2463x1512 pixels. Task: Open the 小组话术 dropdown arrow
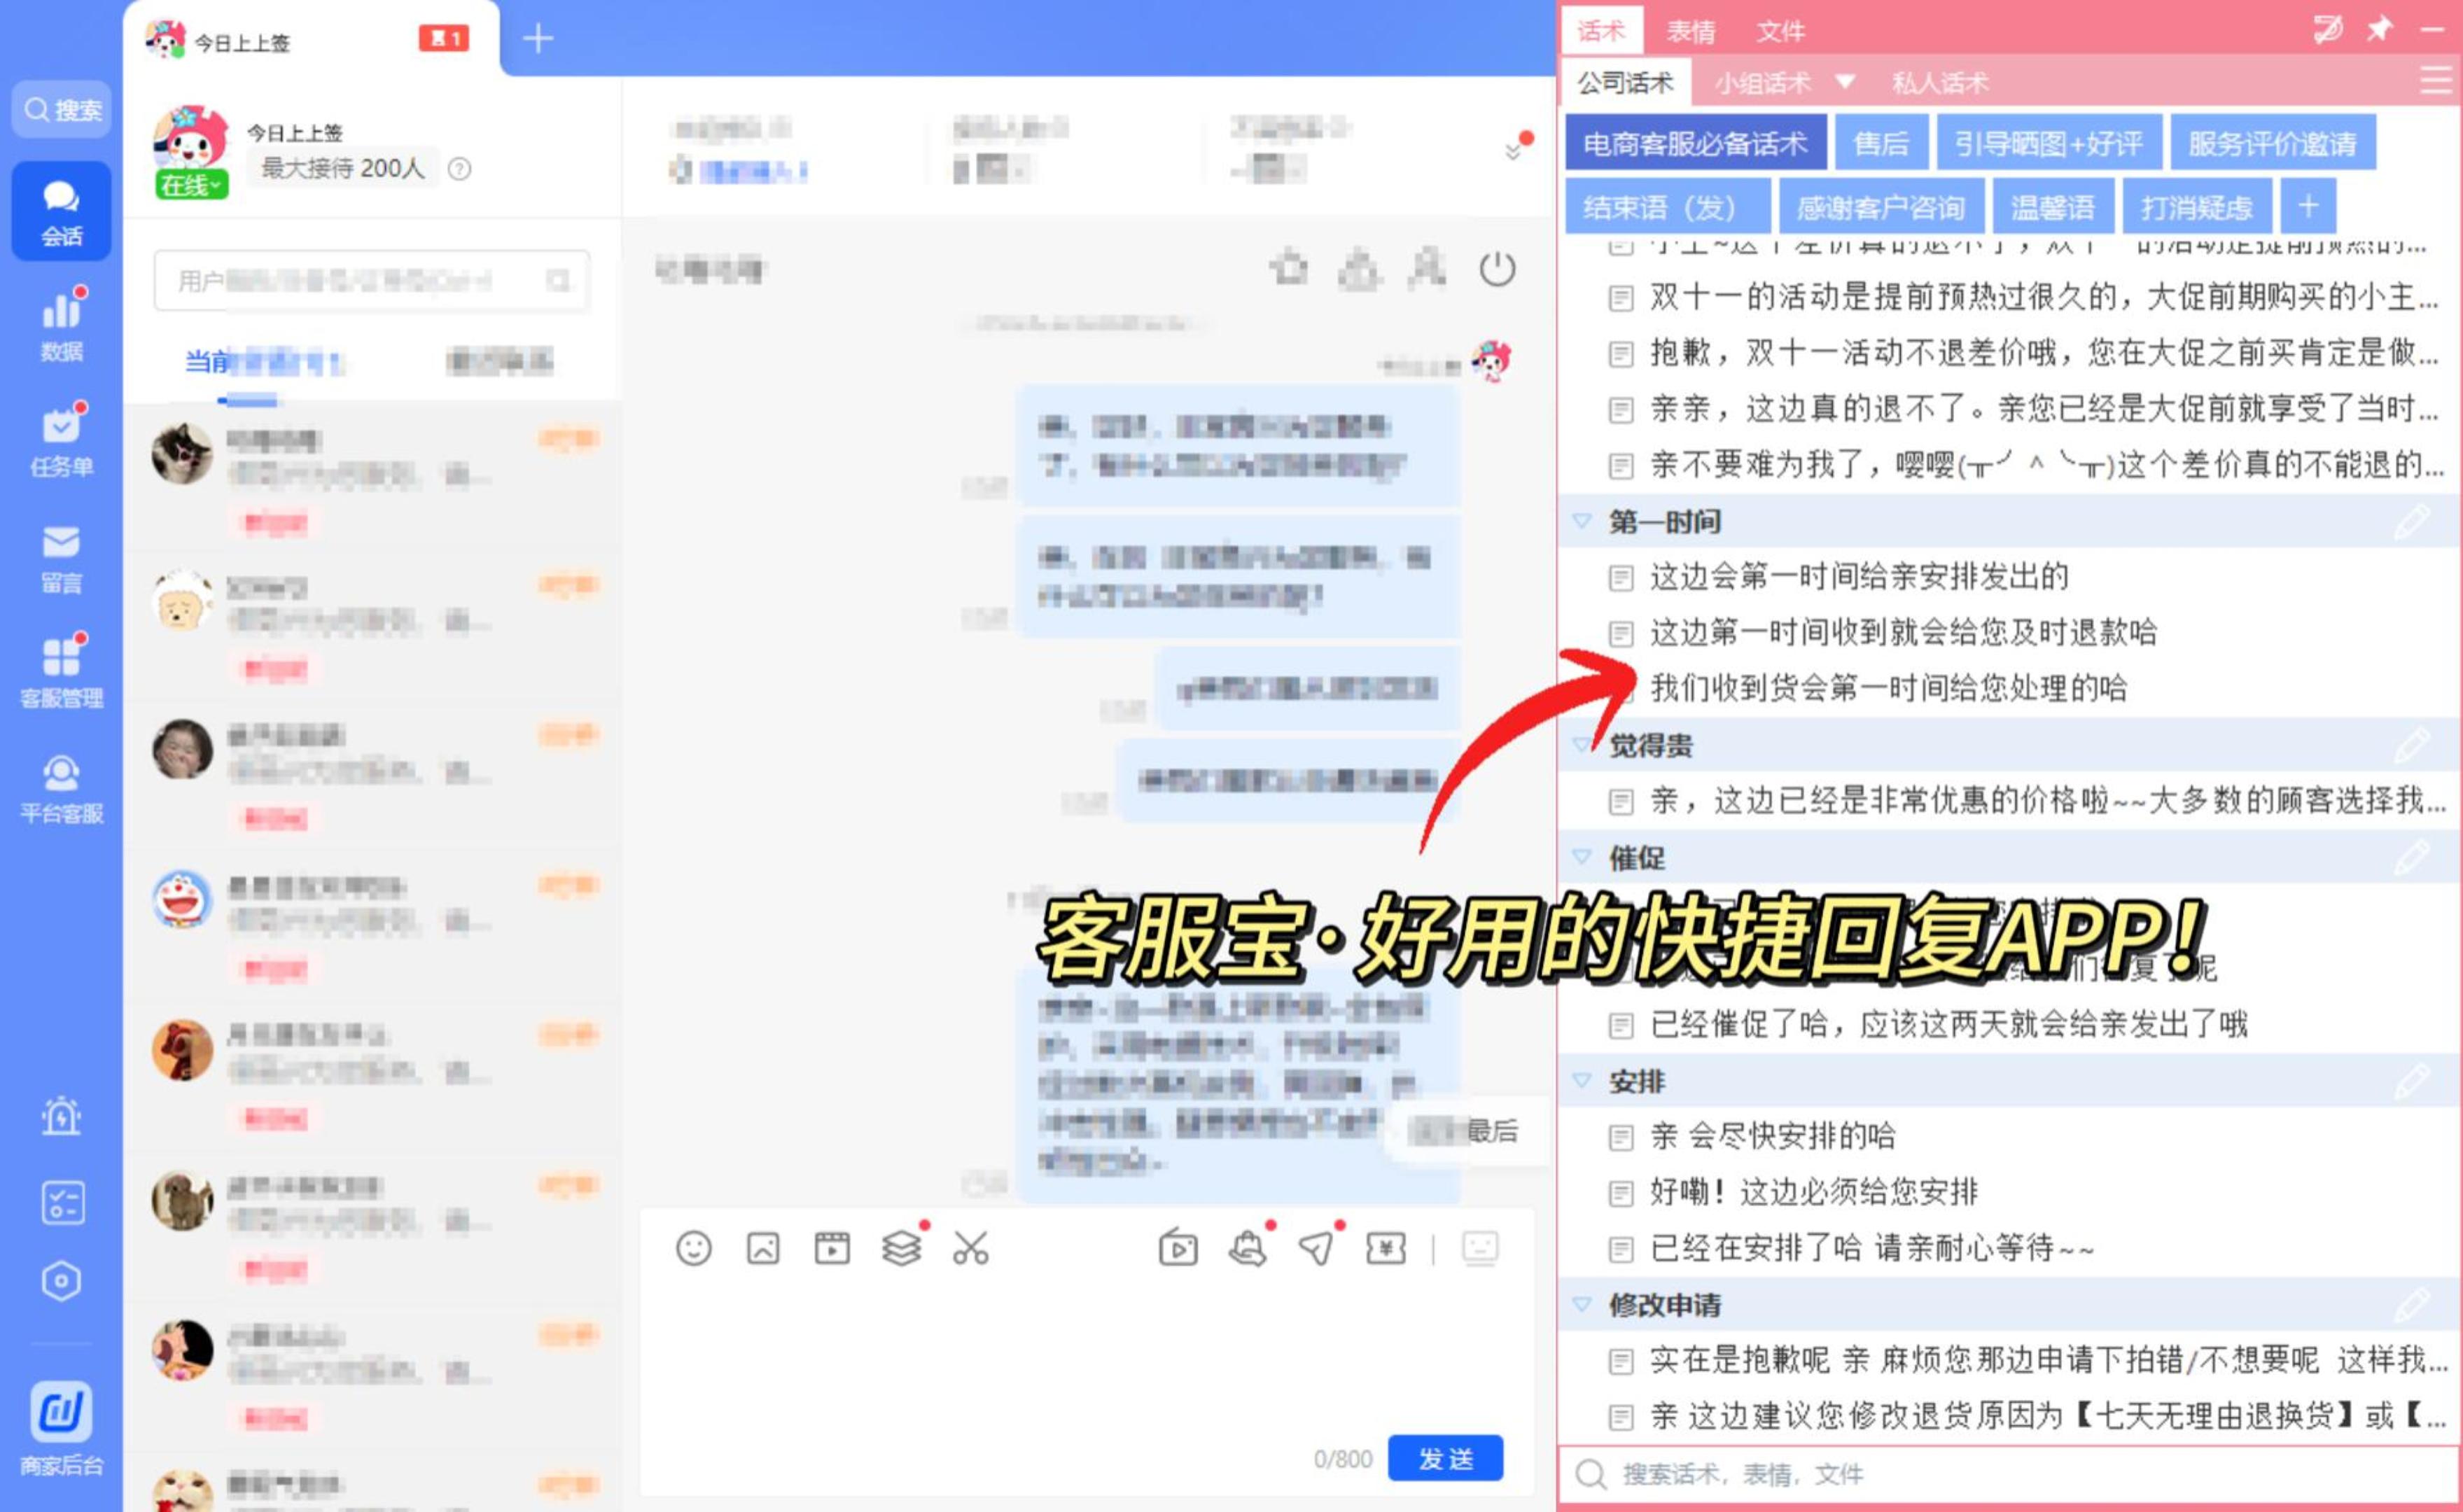click(x=1845, y=81)
